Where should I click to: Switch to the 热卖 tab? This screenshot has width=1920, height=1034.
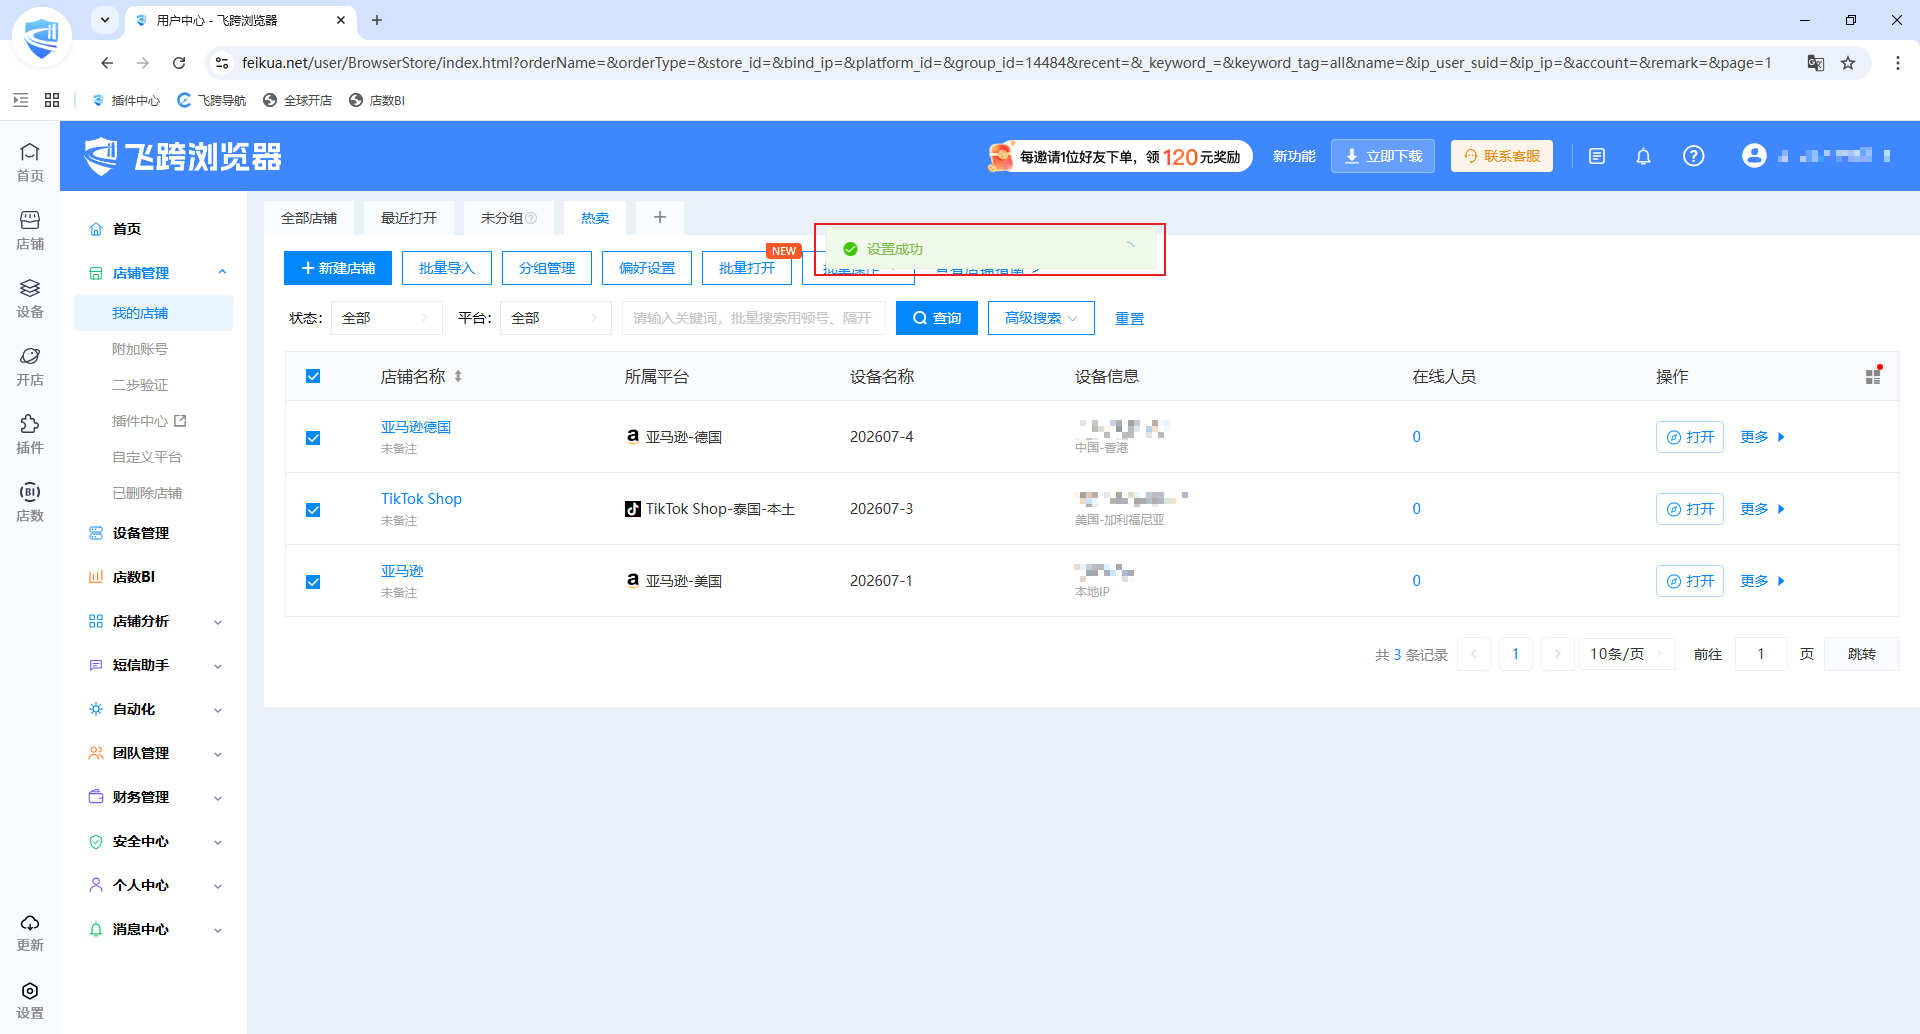pyautogui.click(x=595, y=218)
